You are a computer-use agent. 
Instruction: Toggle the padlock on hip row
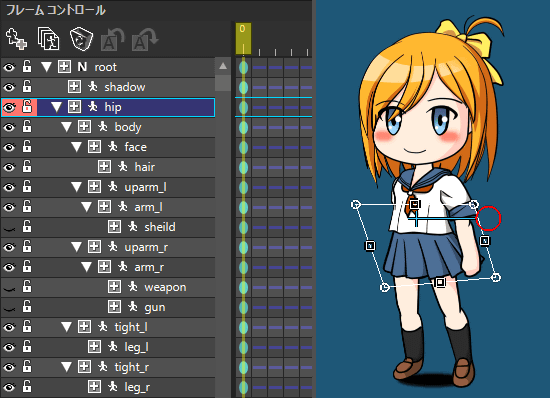pos(27,106)
